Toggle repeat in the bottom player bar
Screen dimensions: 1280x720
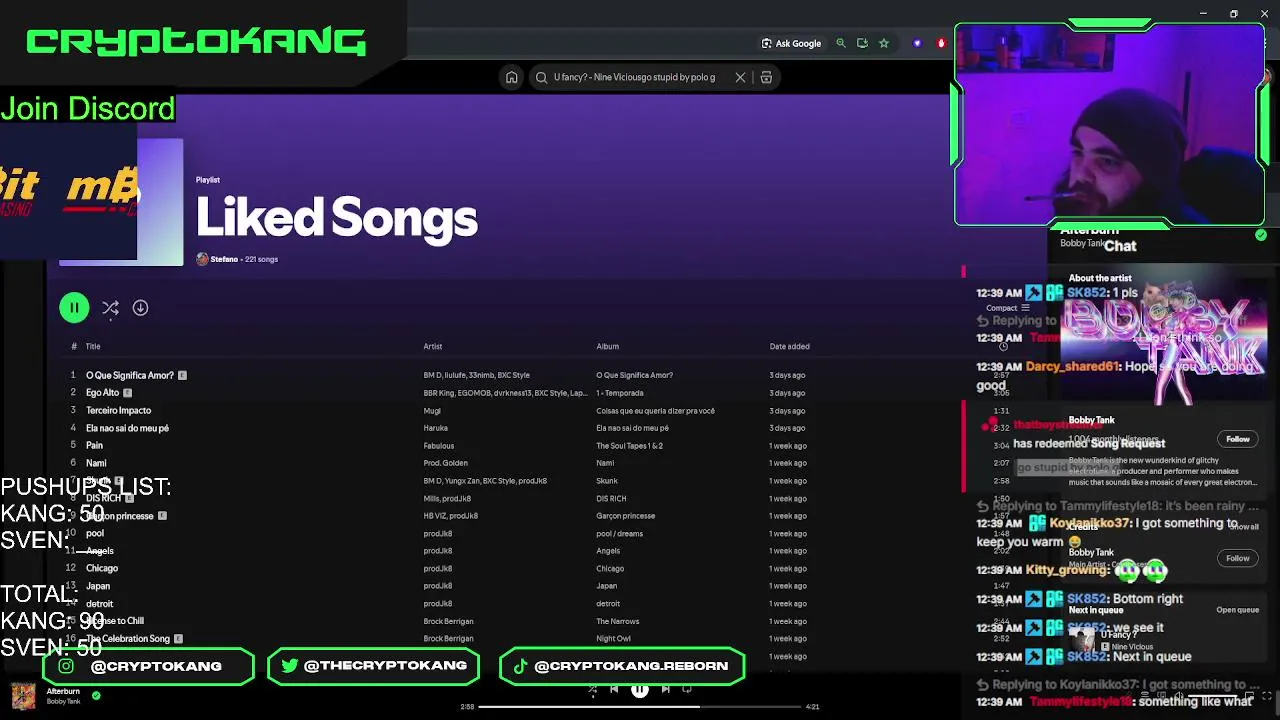687,689
